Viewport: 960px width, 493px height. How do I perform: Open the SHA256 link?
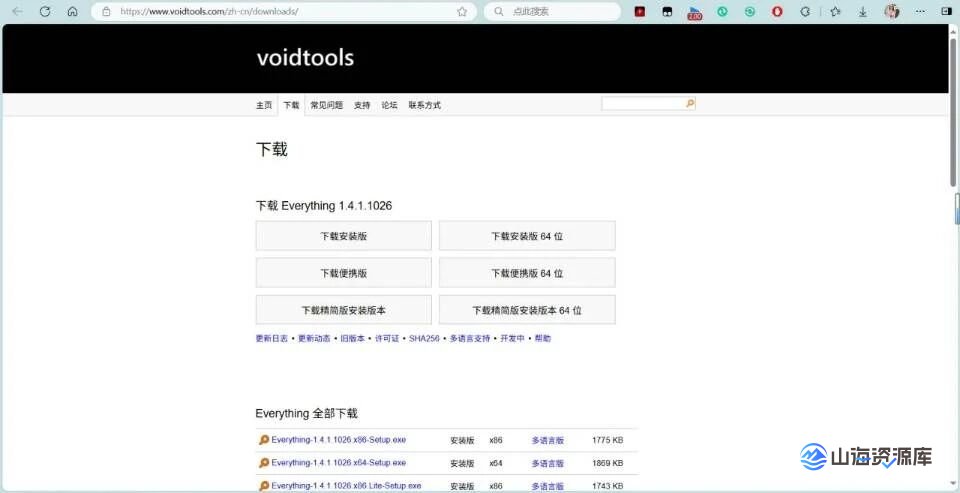click(424, 339)
